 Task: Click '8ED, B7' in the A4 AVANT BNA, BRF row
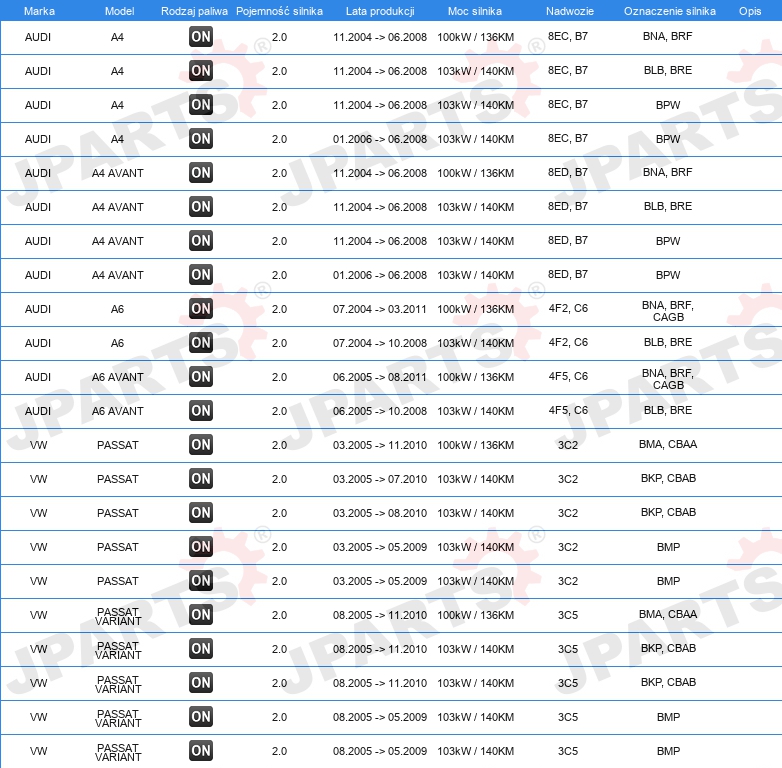[x=568, y=172]
